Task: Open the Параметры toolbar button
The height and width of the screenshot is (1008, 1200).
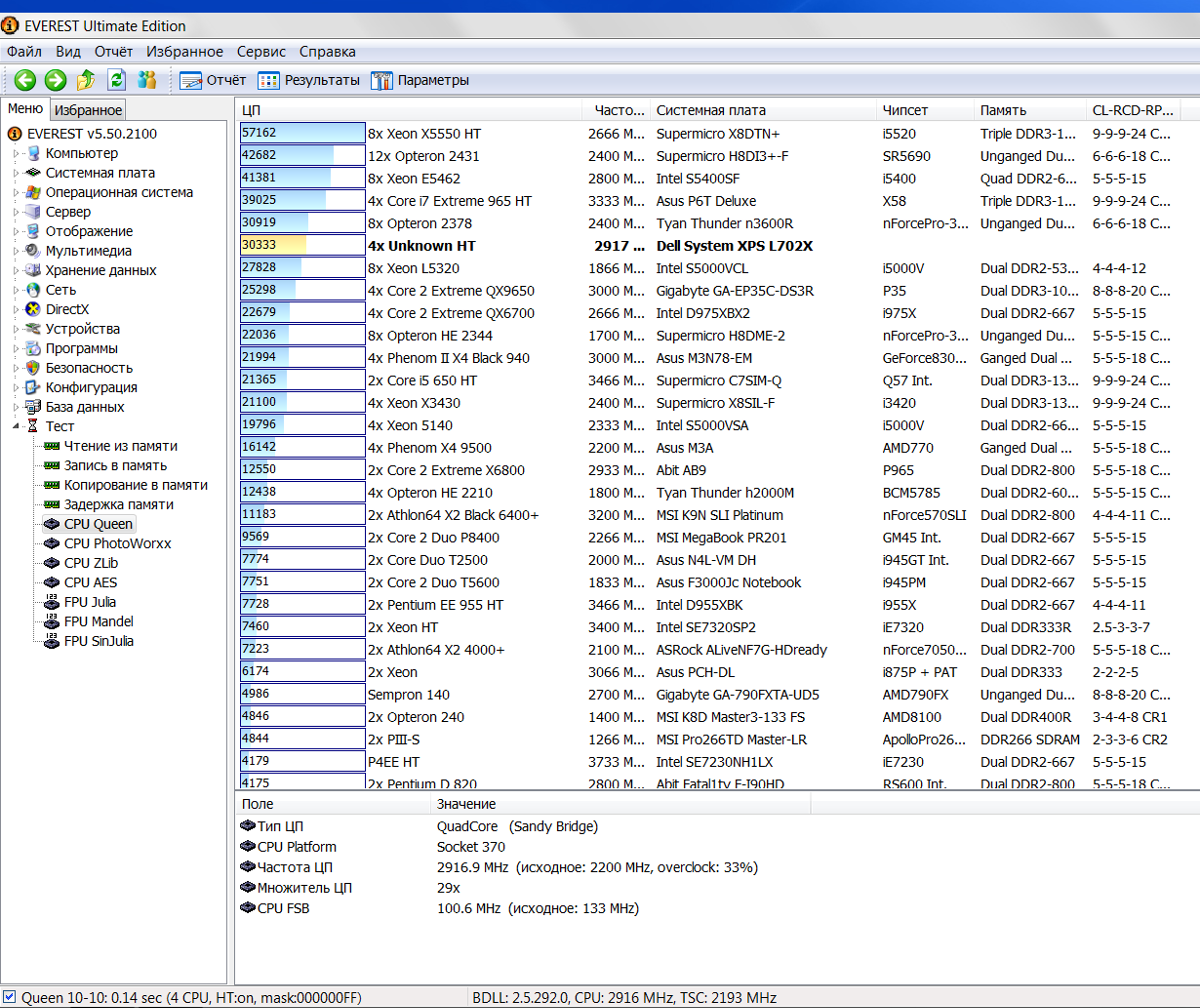Action: [420, 80]
